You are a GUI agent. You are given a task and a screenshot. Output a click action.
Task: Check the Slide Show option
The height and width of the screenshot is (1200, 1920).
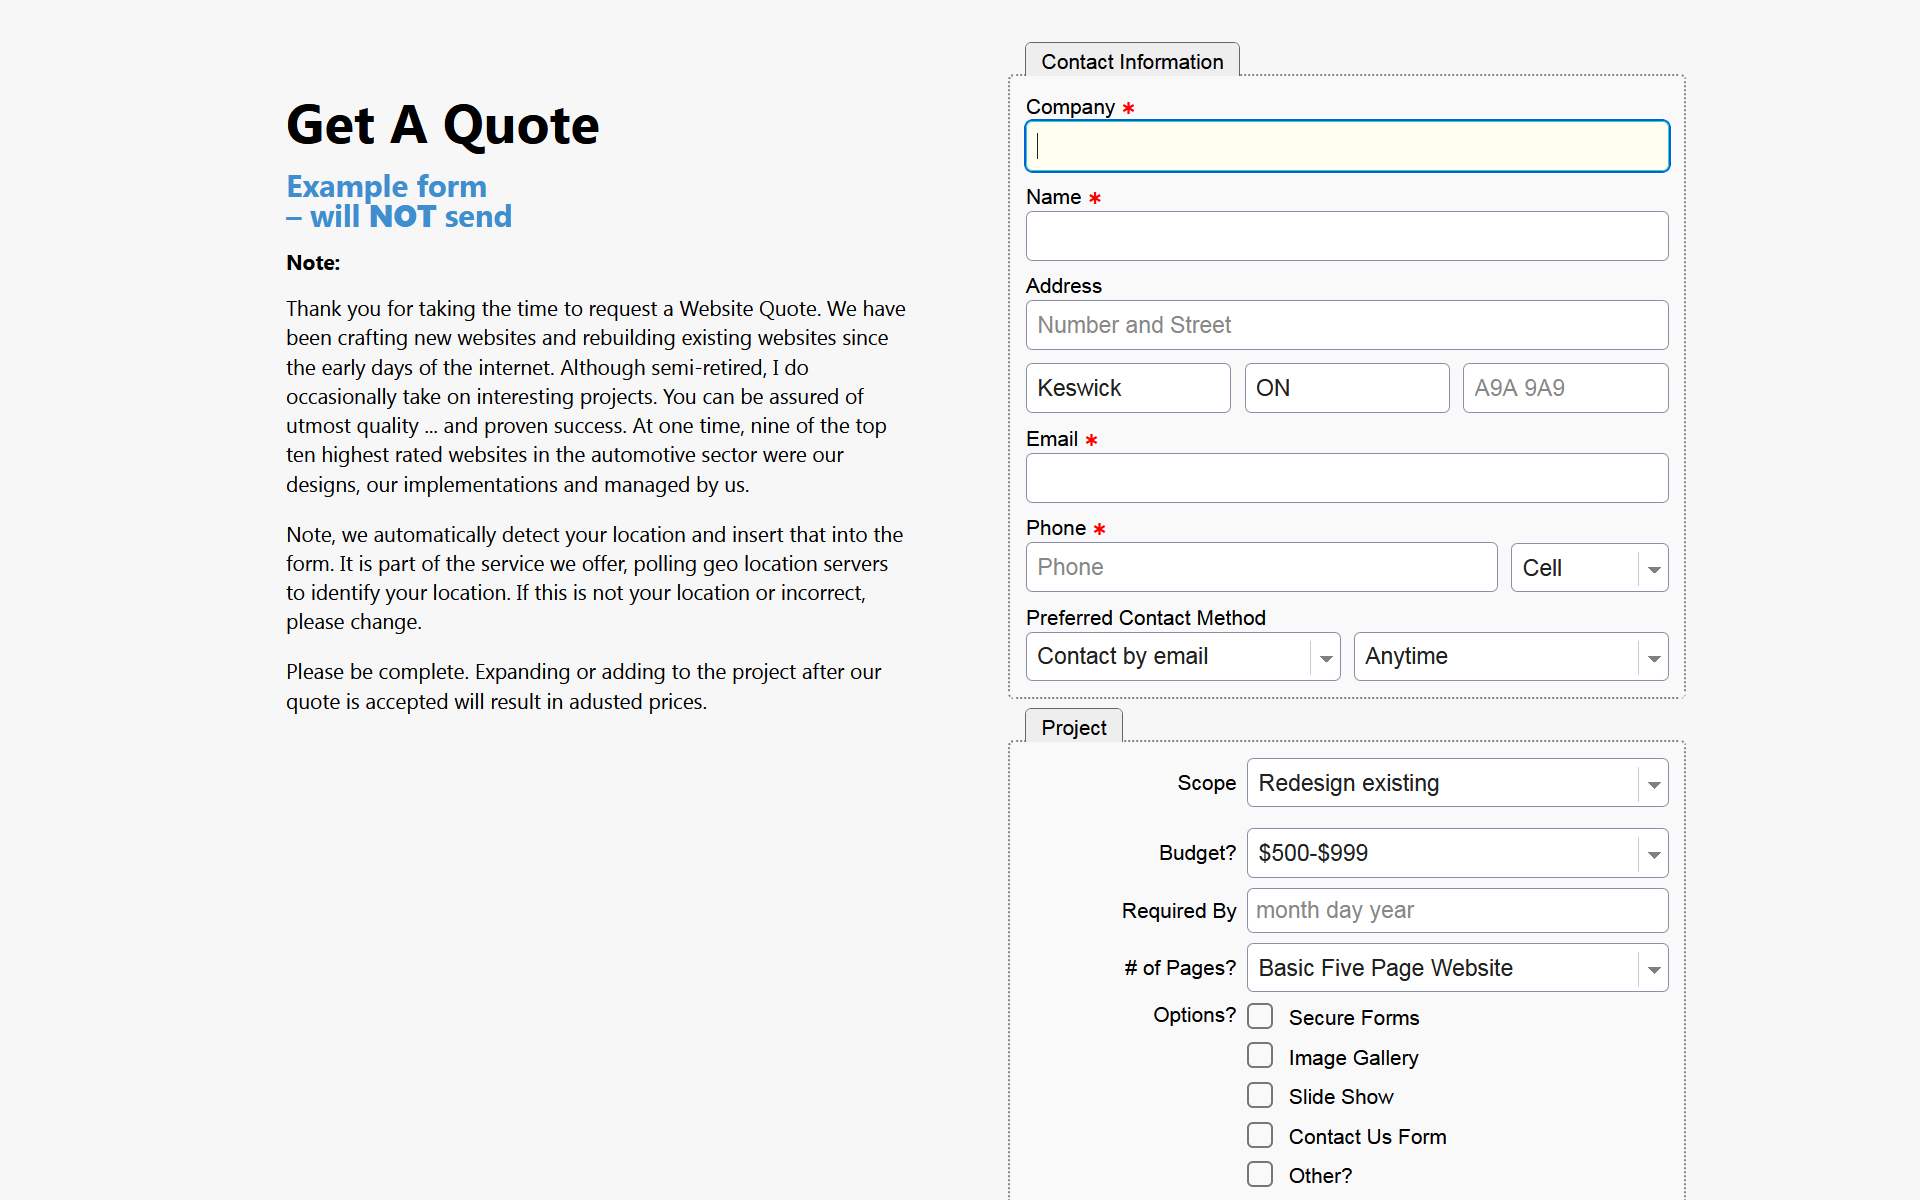(1260, 1095)
